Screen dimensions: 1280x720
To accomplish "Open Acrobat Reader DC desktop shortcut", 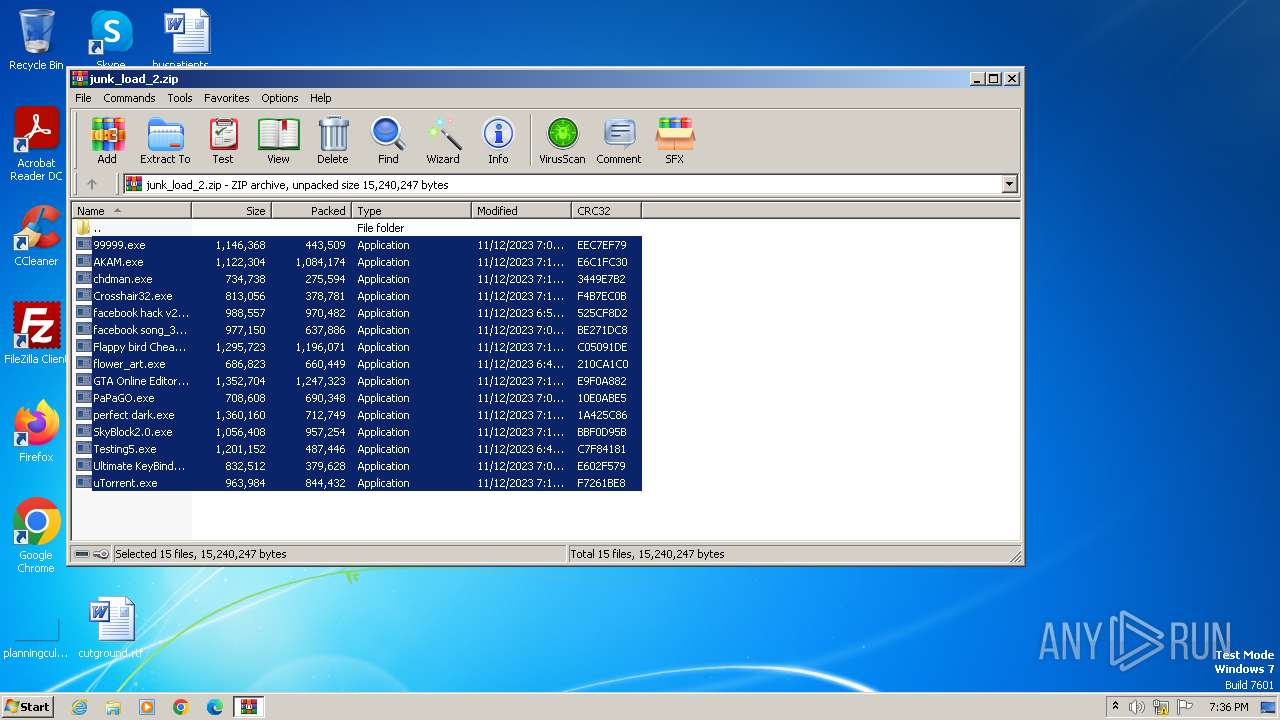I will pos(36,144).
